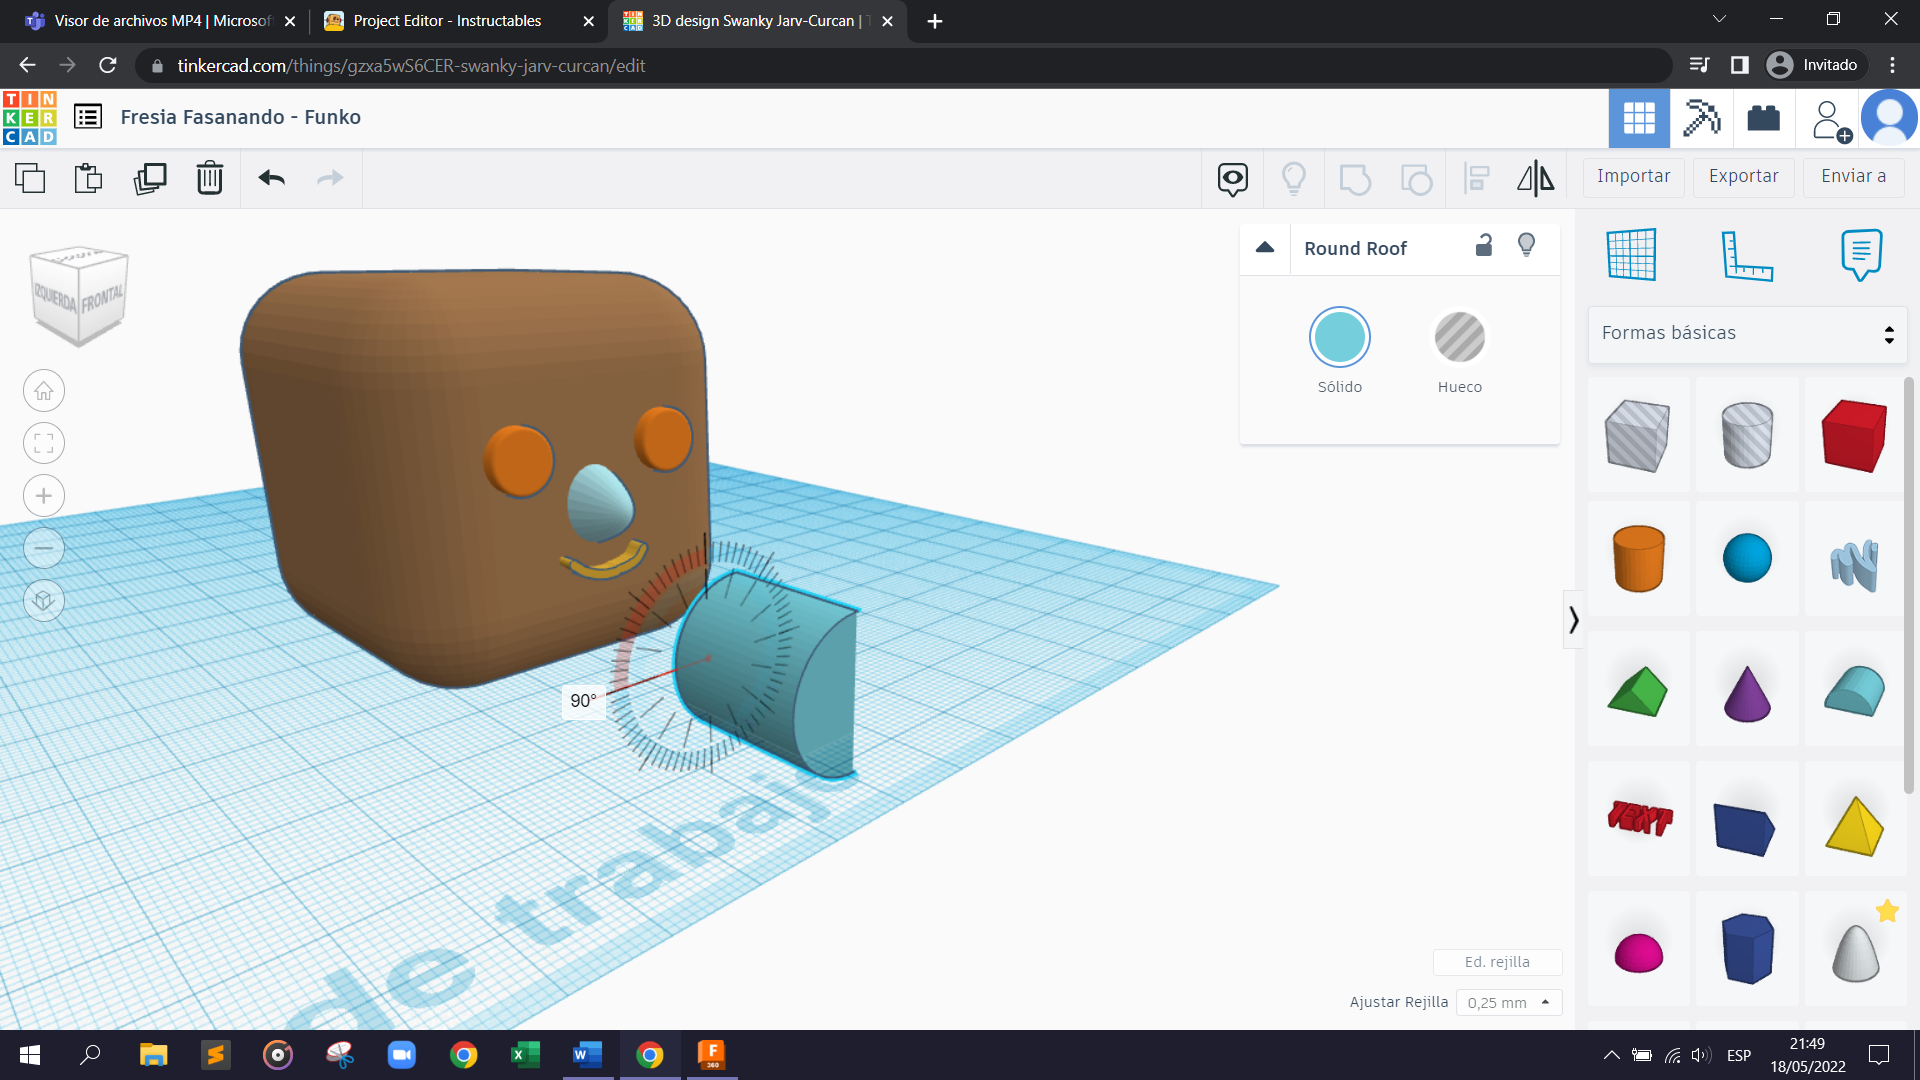
Task: Click the Exportar button
Action: 1743,176
